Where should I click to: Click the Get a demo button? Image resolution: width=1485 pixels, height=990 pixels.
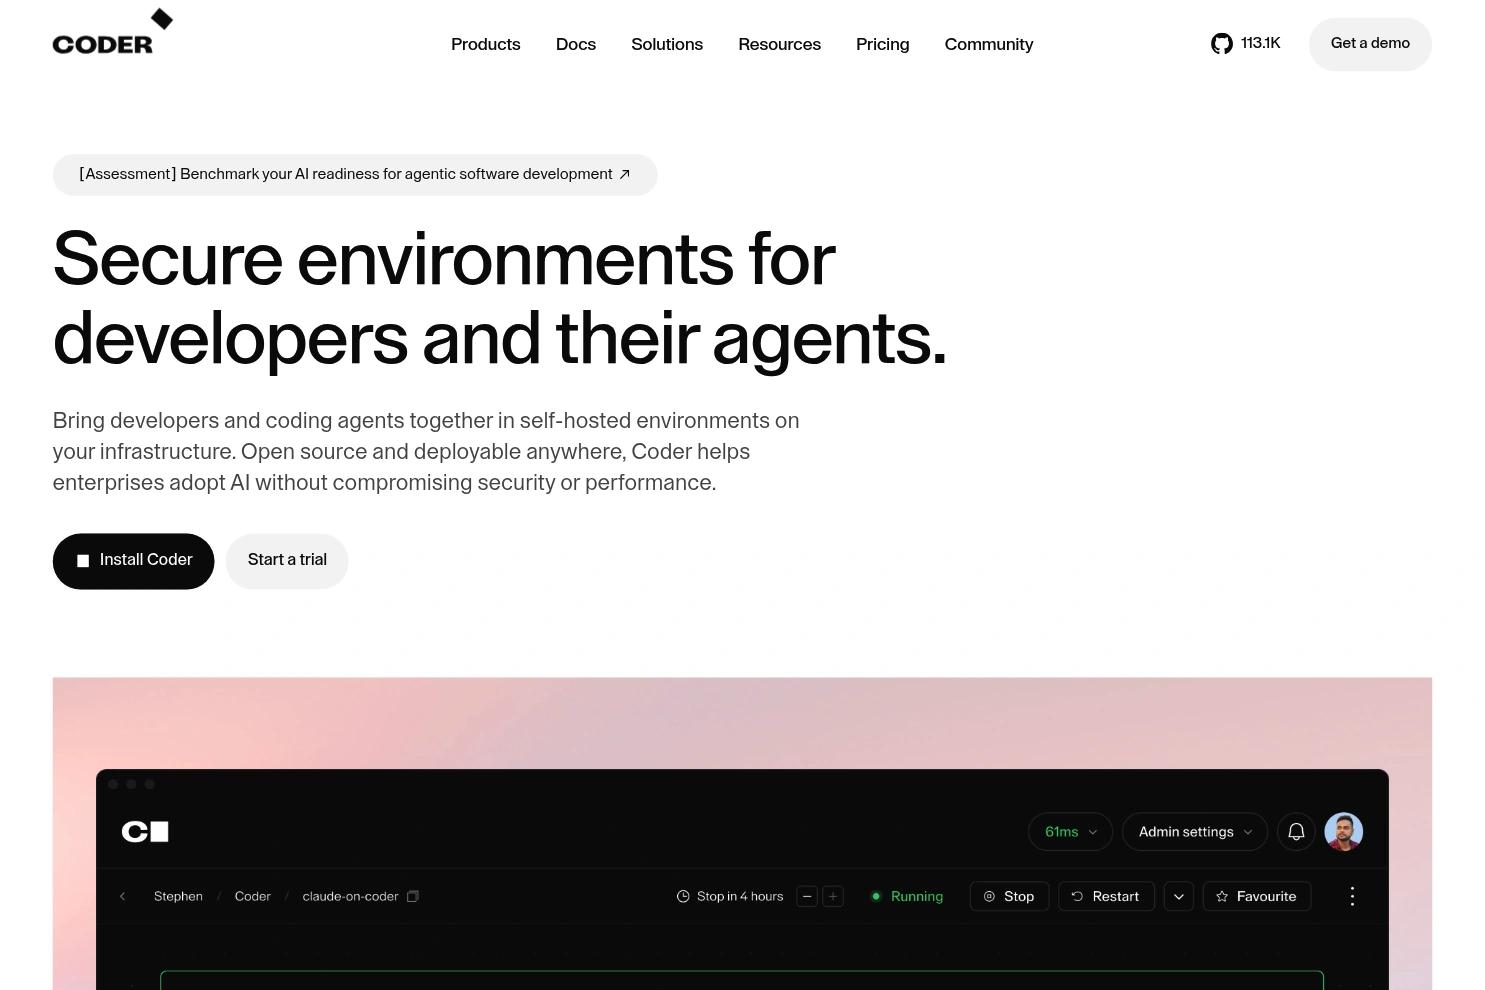(x=1370, y=44)
